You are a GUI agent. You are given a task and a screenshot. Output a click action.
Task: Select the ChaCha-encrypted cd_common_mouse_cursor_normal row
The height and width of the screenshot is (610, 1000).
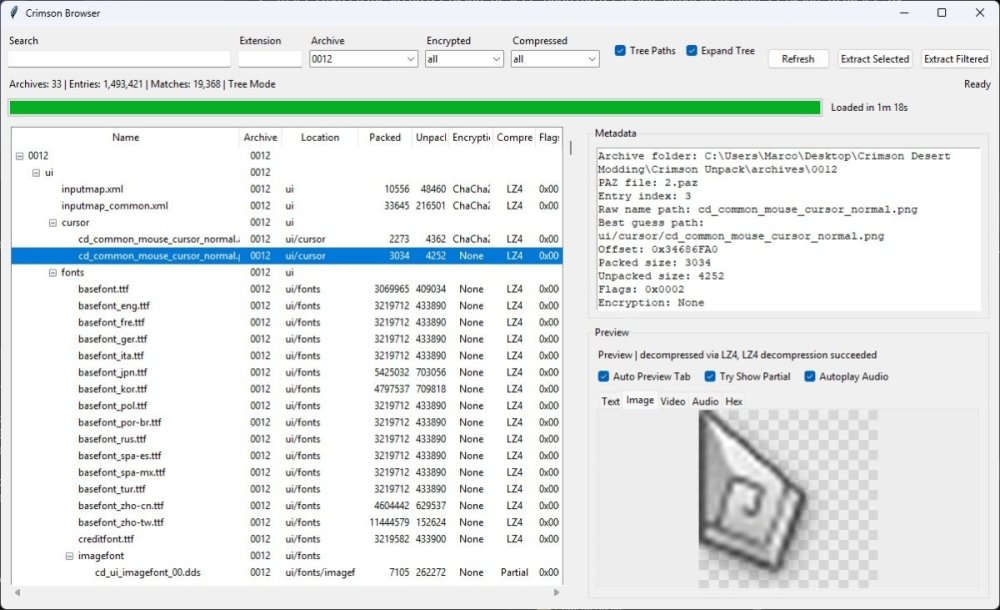(x=287, y=239)
